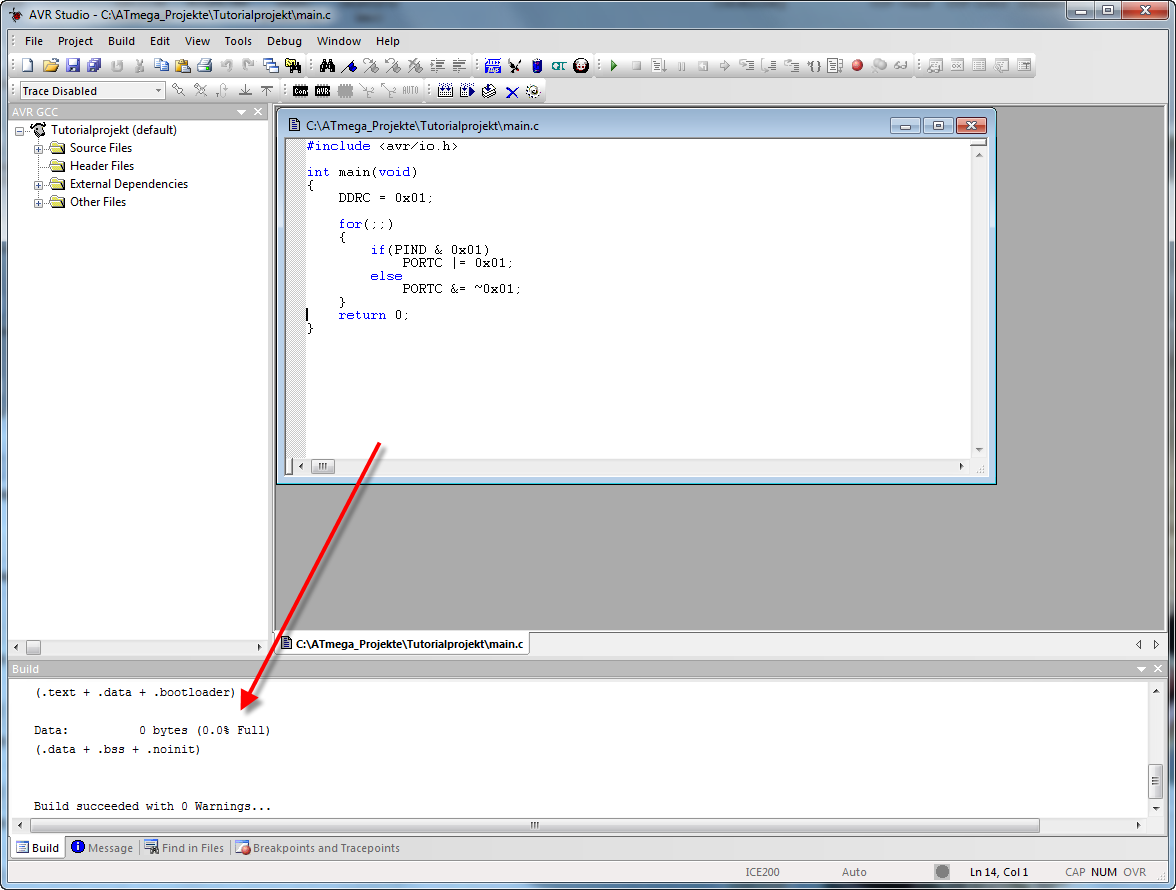This screenshot has height=890, width=1176.
Task: Open the Tools menu
Action: tap(238, 41)
